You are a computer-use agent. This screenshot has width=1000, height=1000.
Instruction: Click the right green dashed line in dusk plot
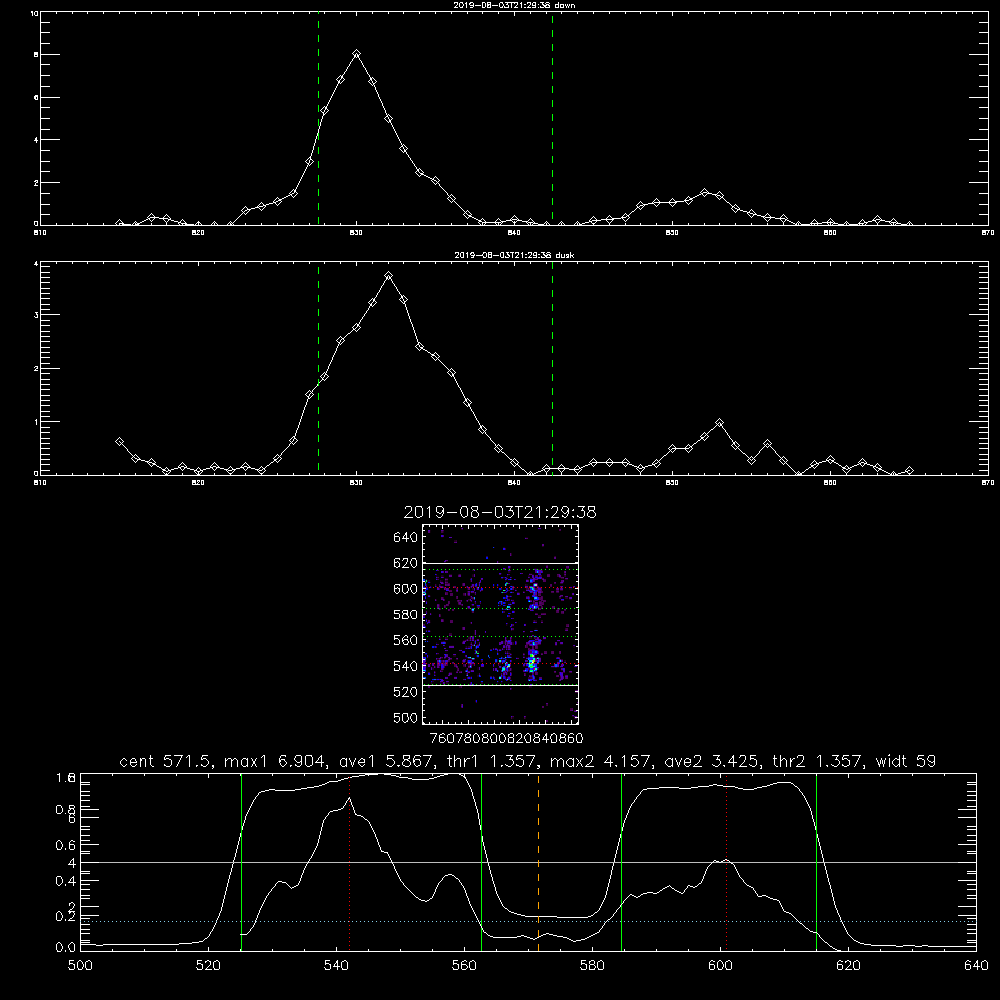tap(552, 368)
